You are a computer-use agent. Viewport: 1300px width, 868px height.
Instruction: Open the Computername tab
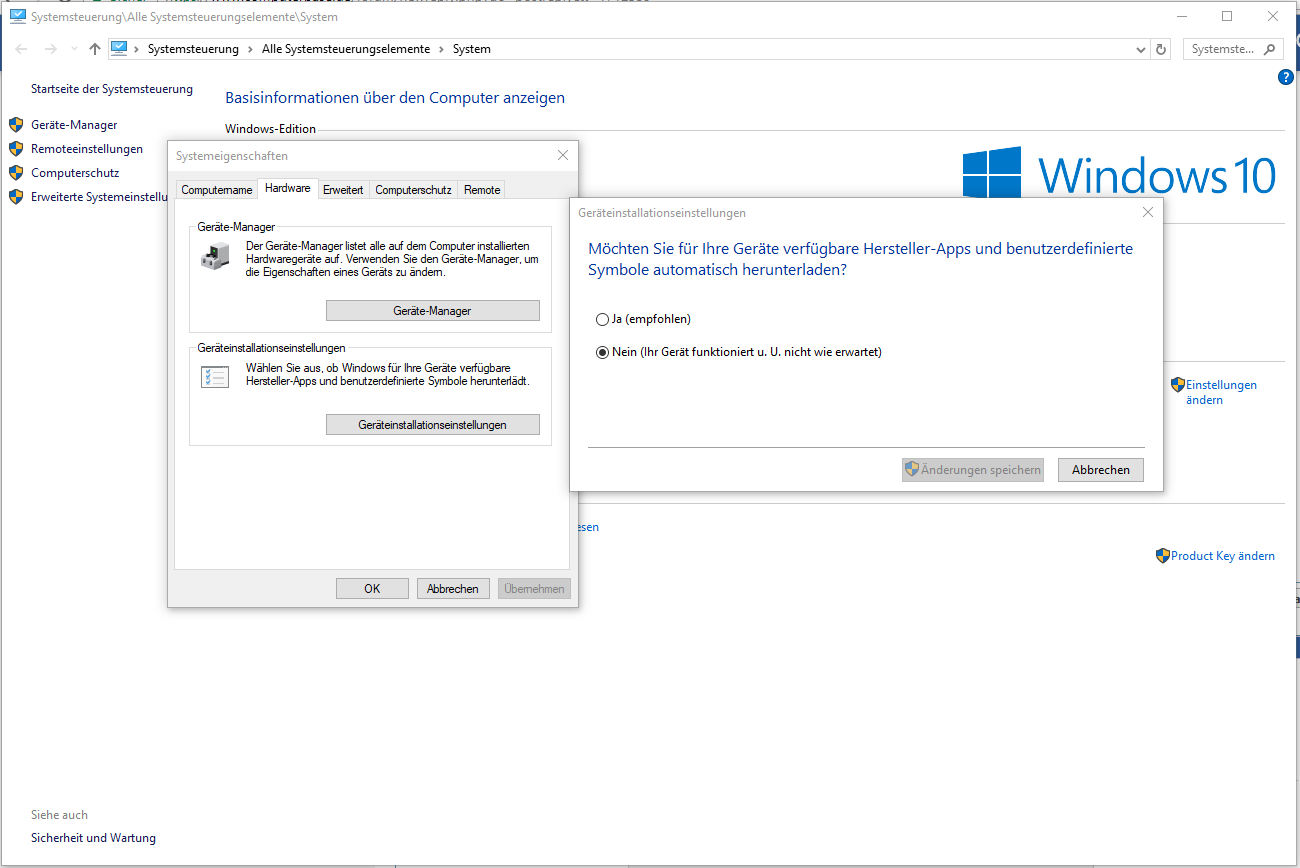point(217,190)
